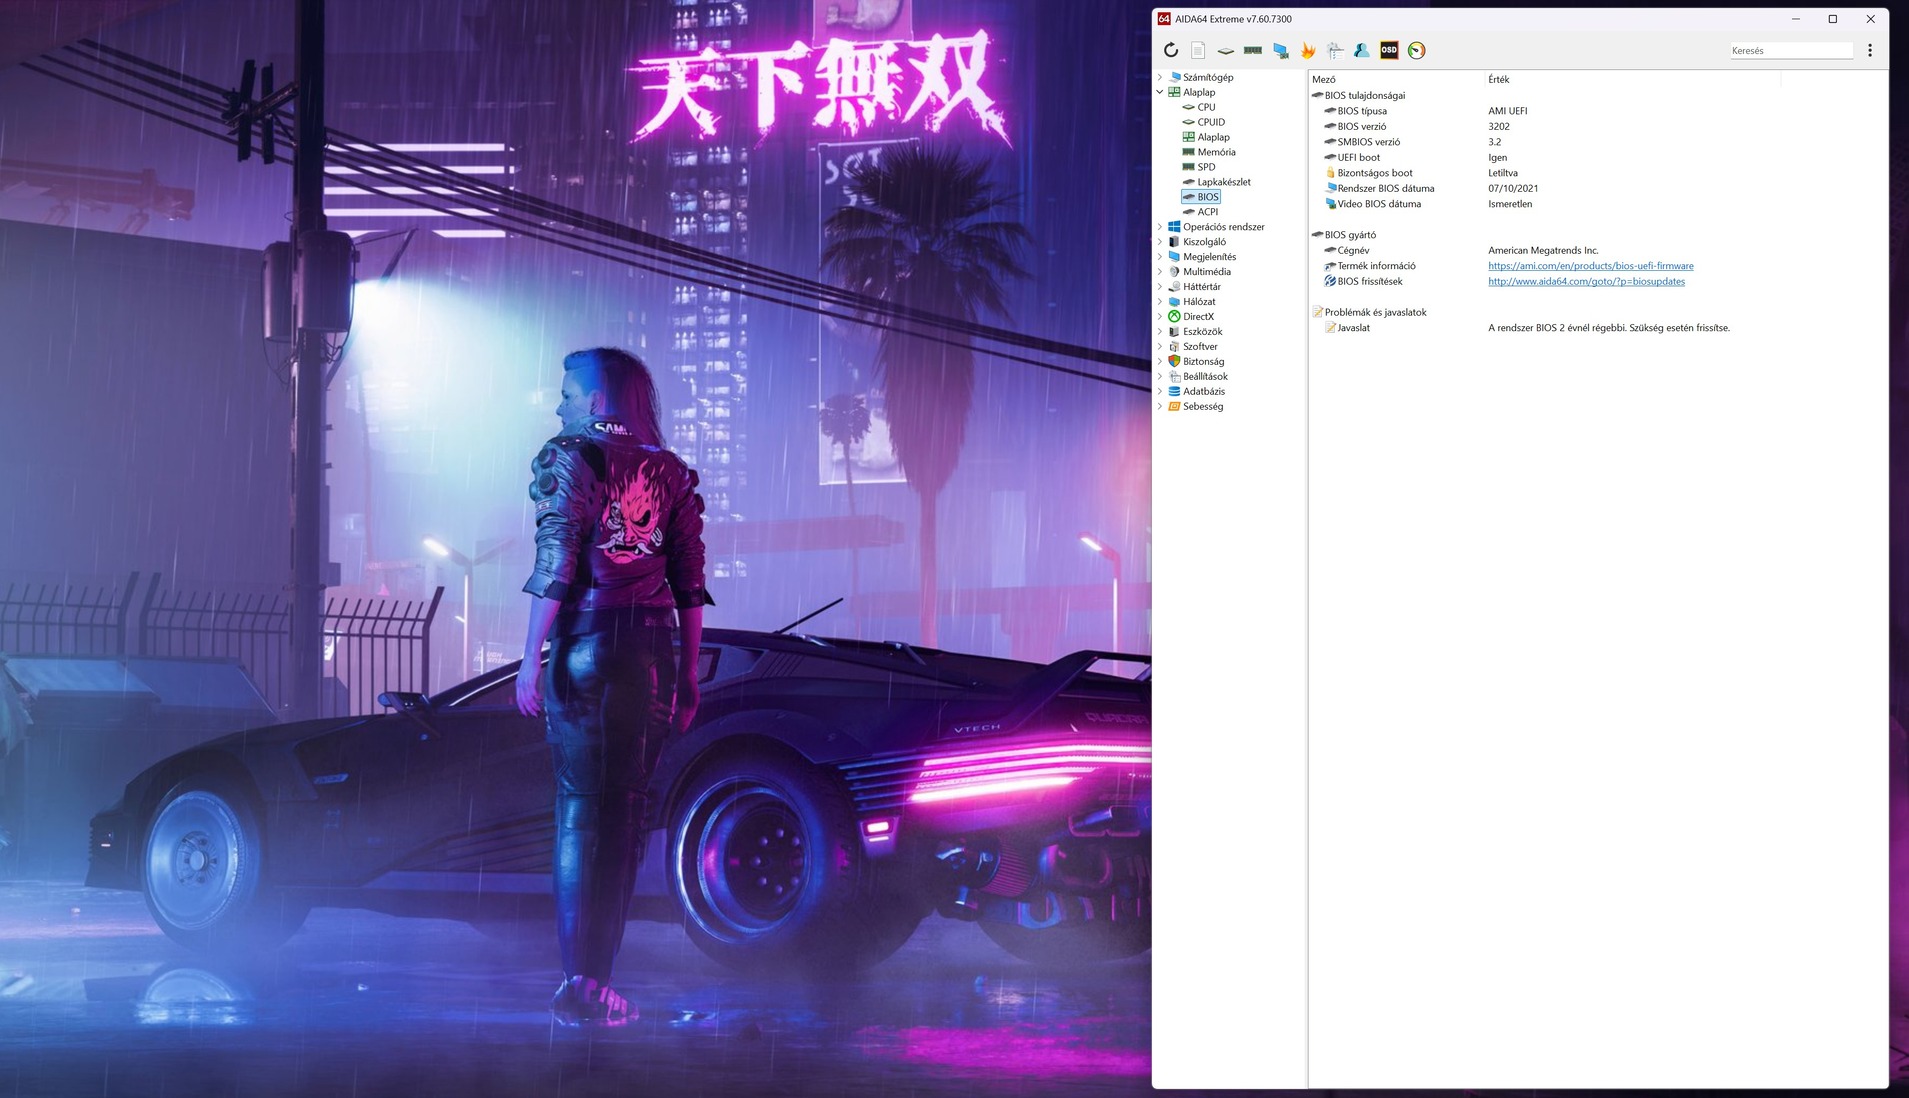The image size is (1909, 1098).
Task: Select the CPUID chip icon in tree
Action: coord(1188,122)
